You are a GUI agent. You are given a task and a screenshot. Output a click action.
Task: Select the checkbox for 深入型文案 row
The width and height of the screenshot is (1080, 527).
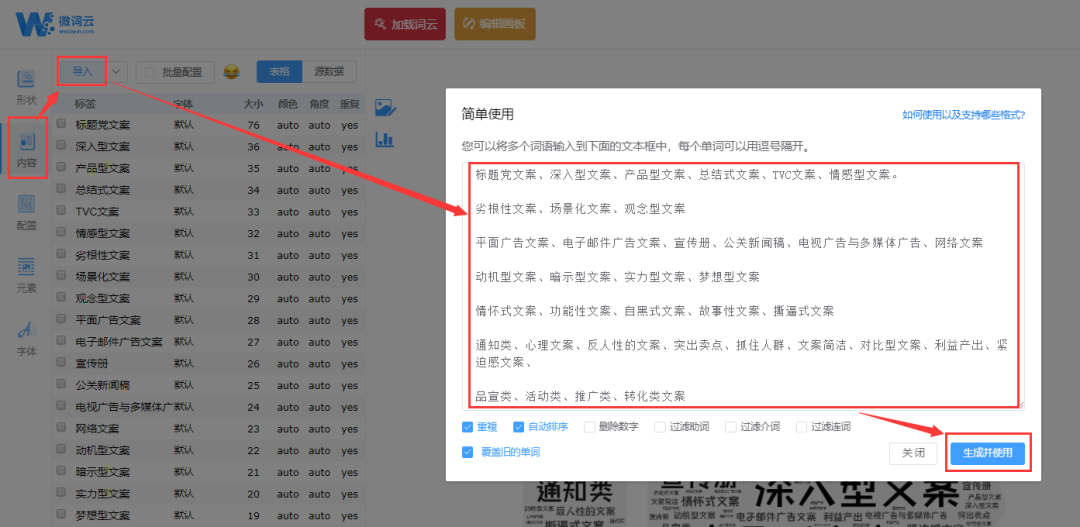pyautogui.click(x=61, y=146)
